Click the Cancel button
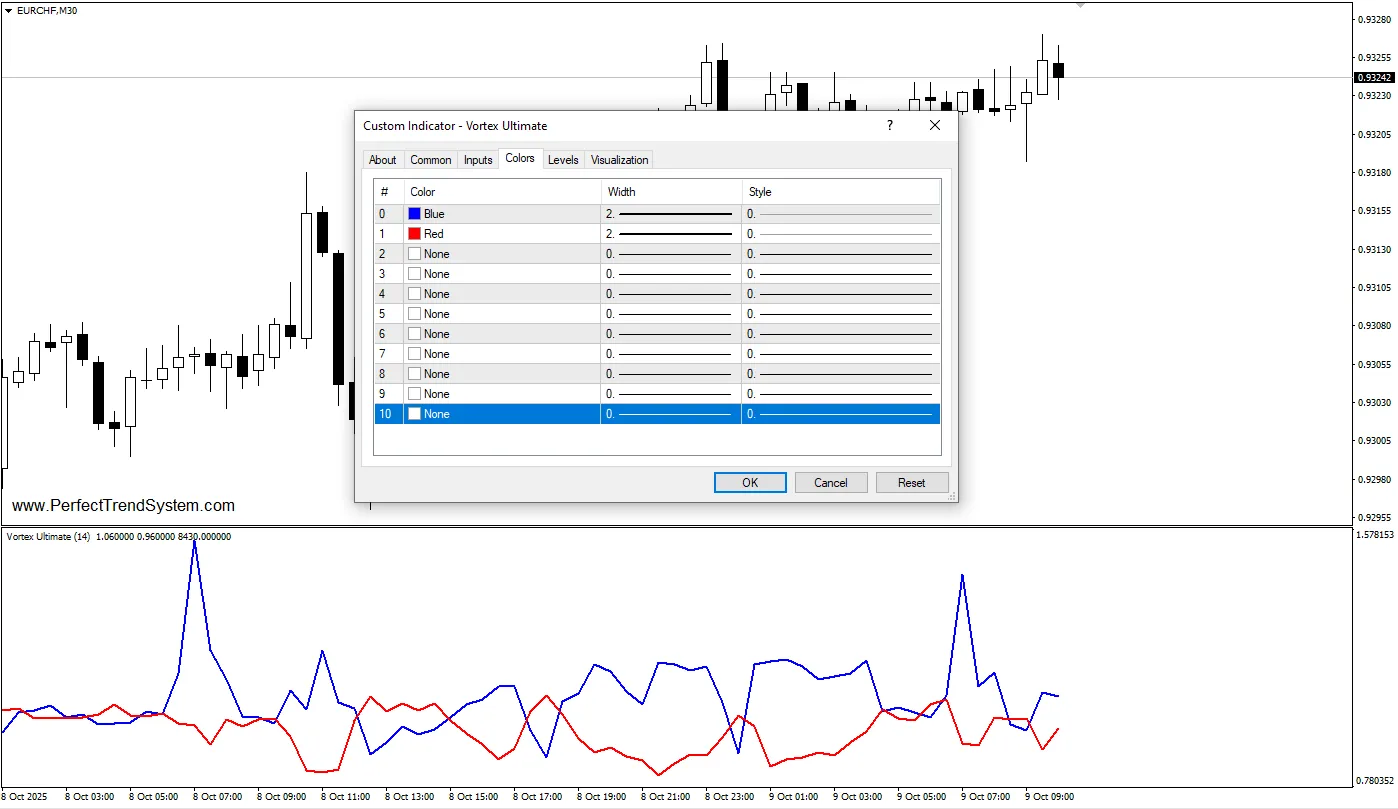The width and height of the screenshot is (1398, 809). click(830, 483)
